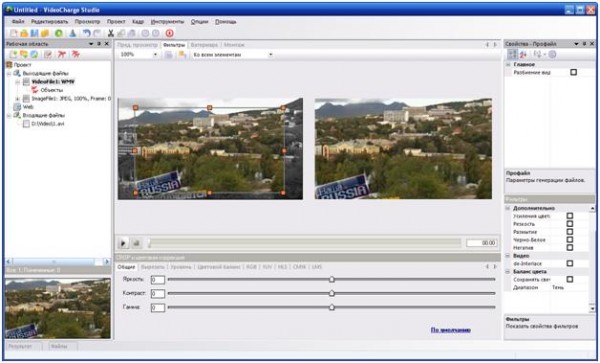This screenshot has height=363, width=600.
Task: Enable the 'Размытие' filter checkbox
Action: click(x=570, y=232)
